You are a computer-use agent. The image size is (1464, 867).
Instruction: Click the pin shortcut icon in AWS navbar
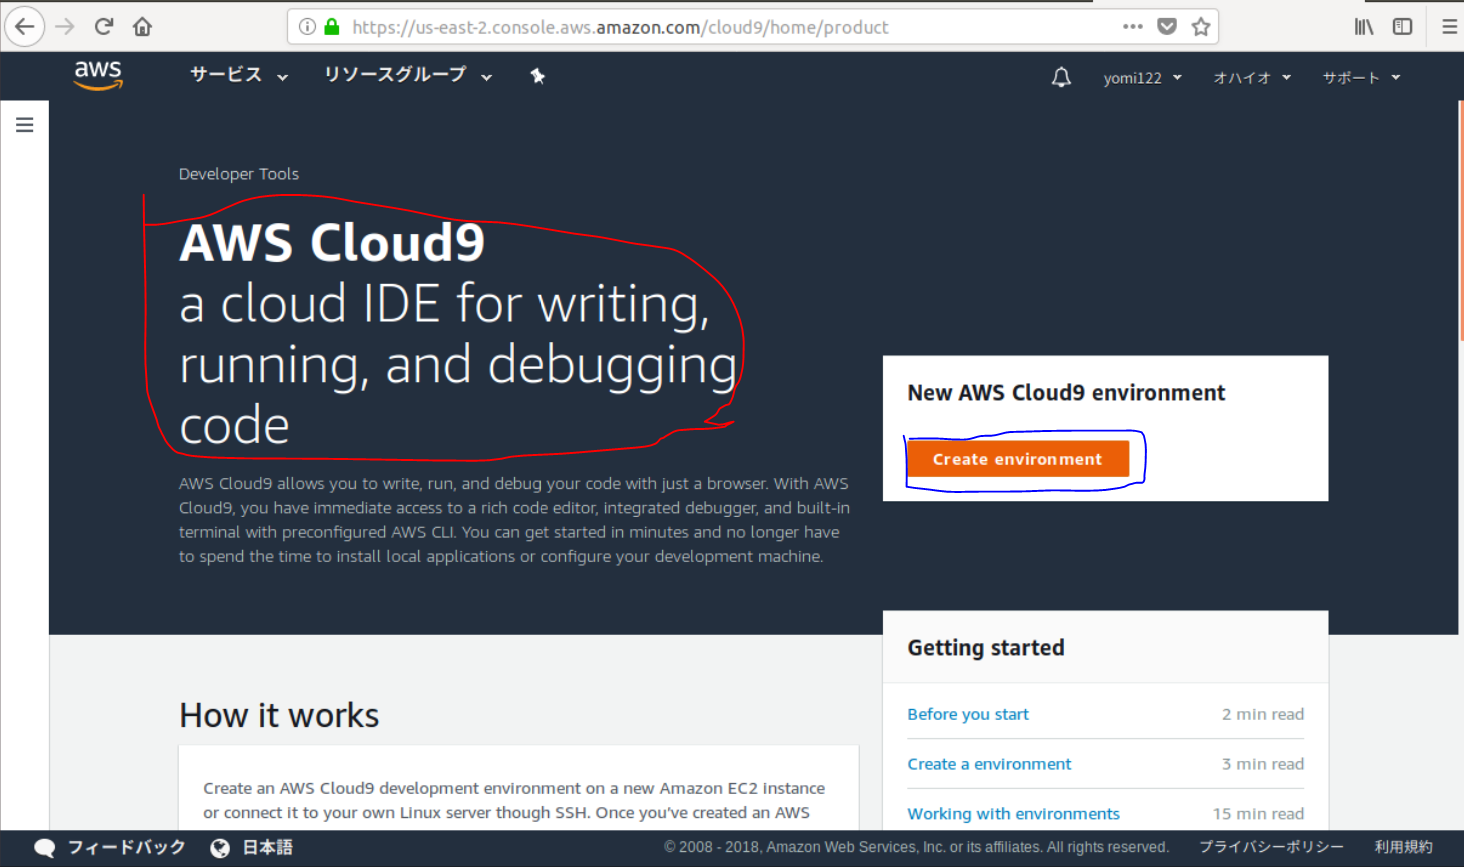coord(538,76)
